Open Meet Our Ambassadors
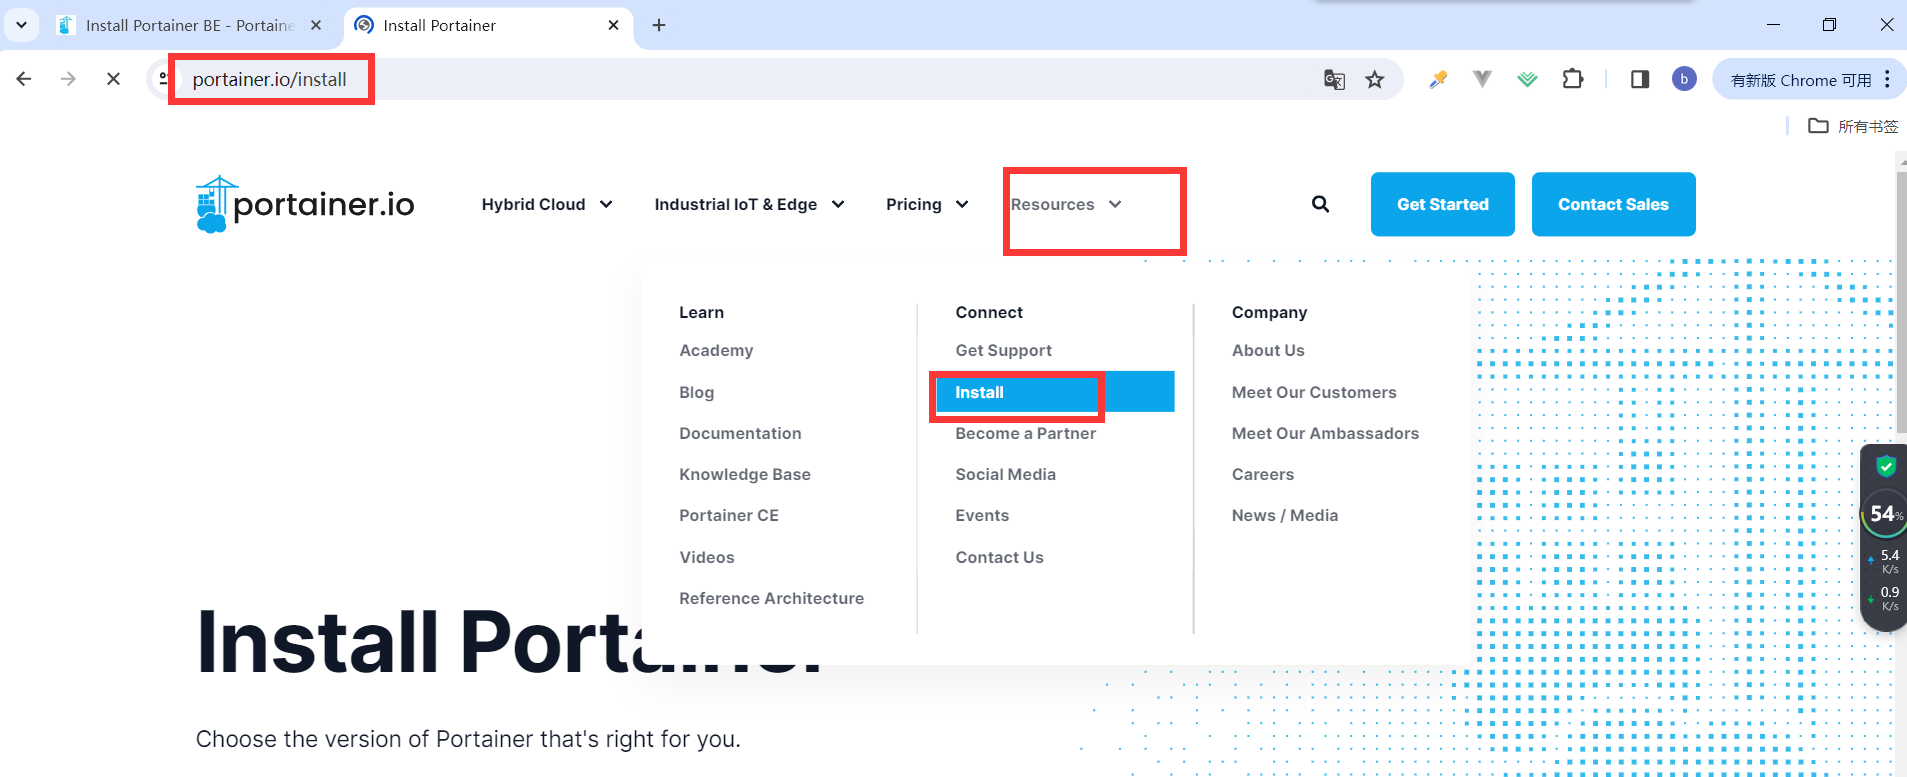 tap(1325, 433)
